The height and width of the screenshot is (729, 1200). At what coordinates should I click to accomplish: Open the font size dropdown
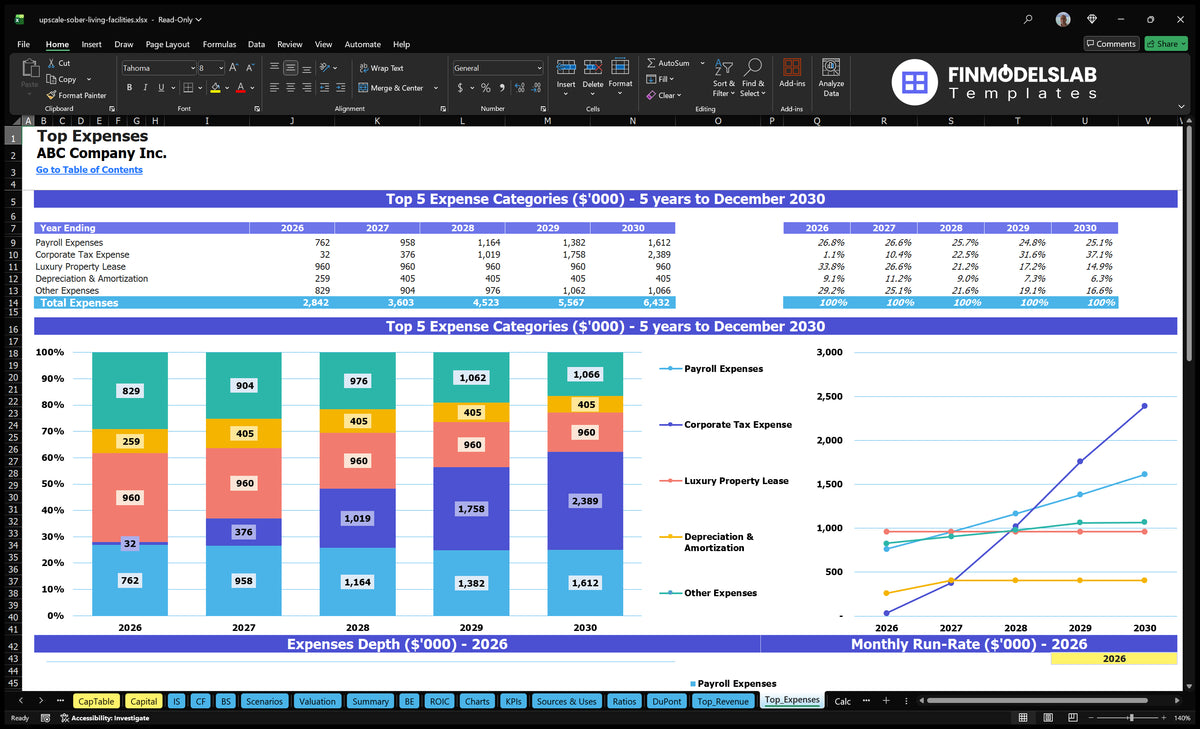click(220, 68)
